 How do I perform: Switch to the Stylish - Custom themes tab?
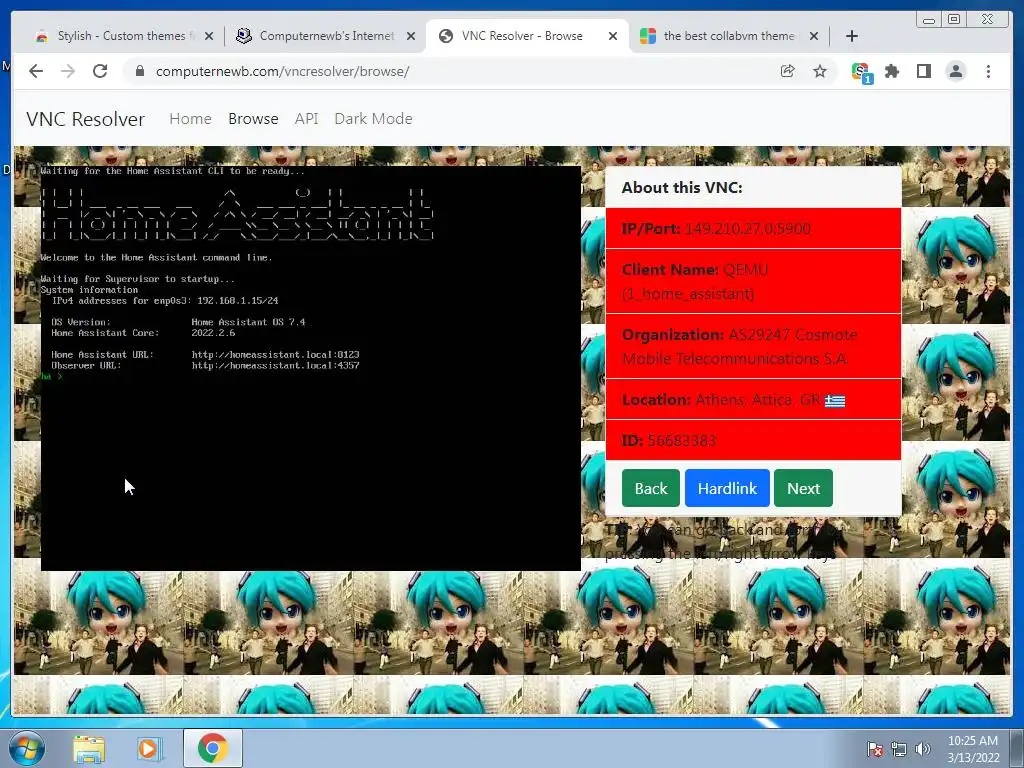(x=123, y=36)
